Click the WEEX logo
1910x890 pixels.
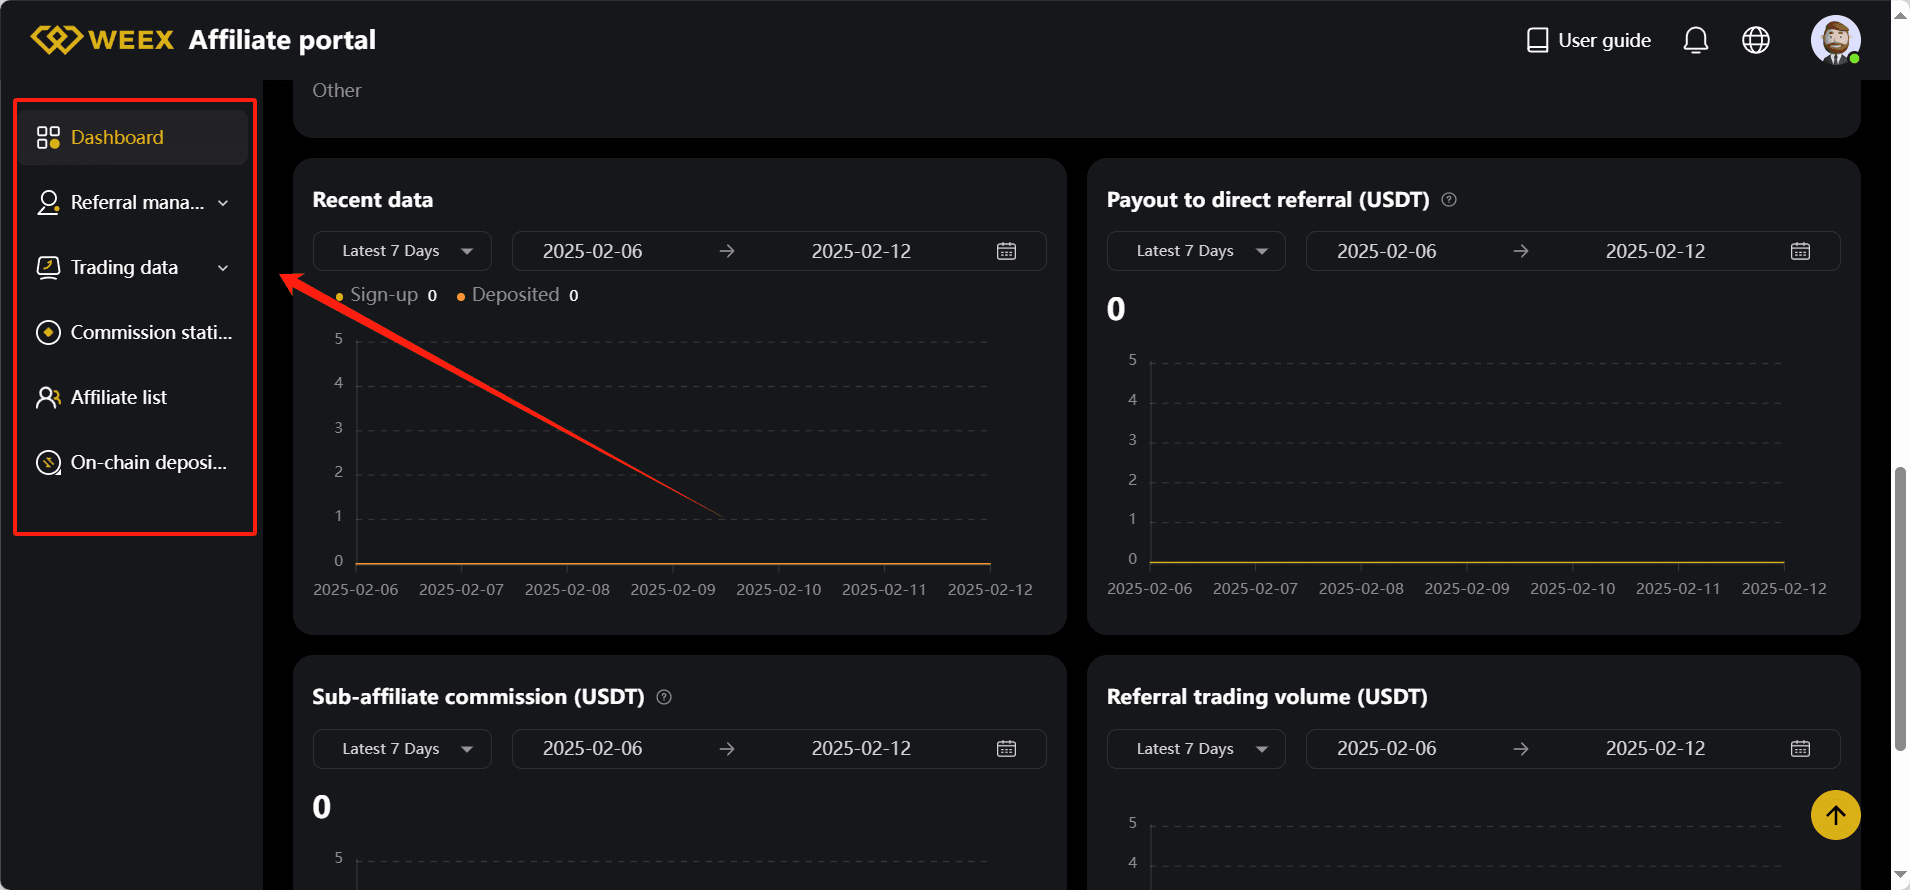click(x=103, y=40)
